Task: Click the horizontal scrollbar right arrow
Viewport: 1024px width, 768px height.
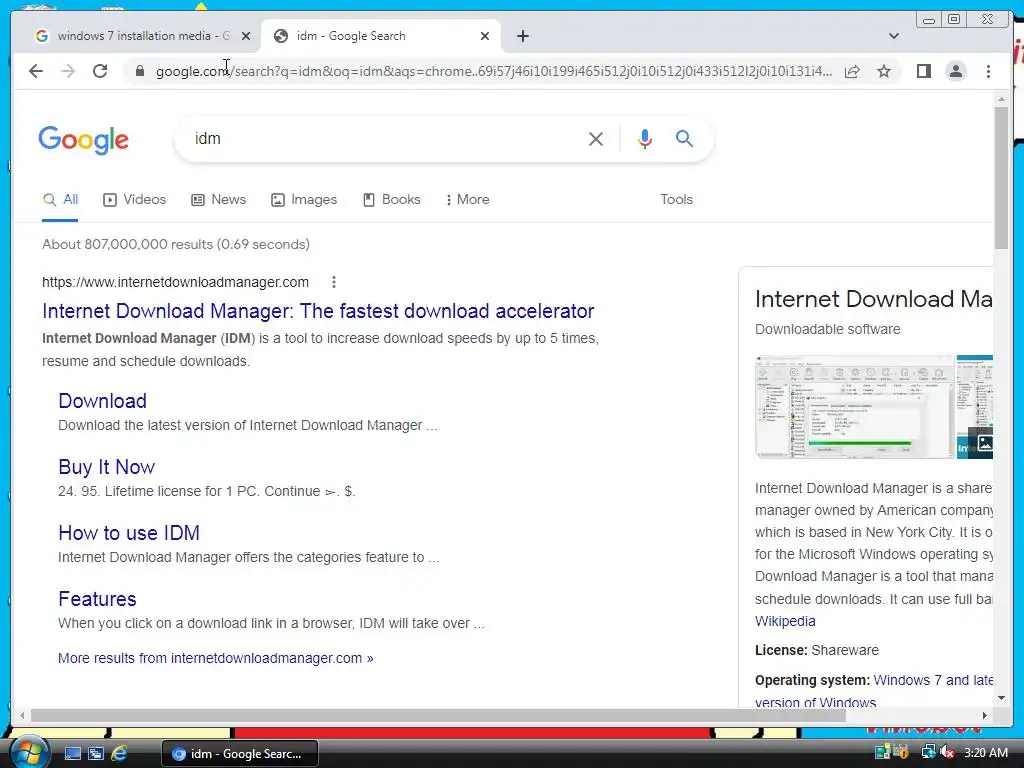Action: pos(985,716)
